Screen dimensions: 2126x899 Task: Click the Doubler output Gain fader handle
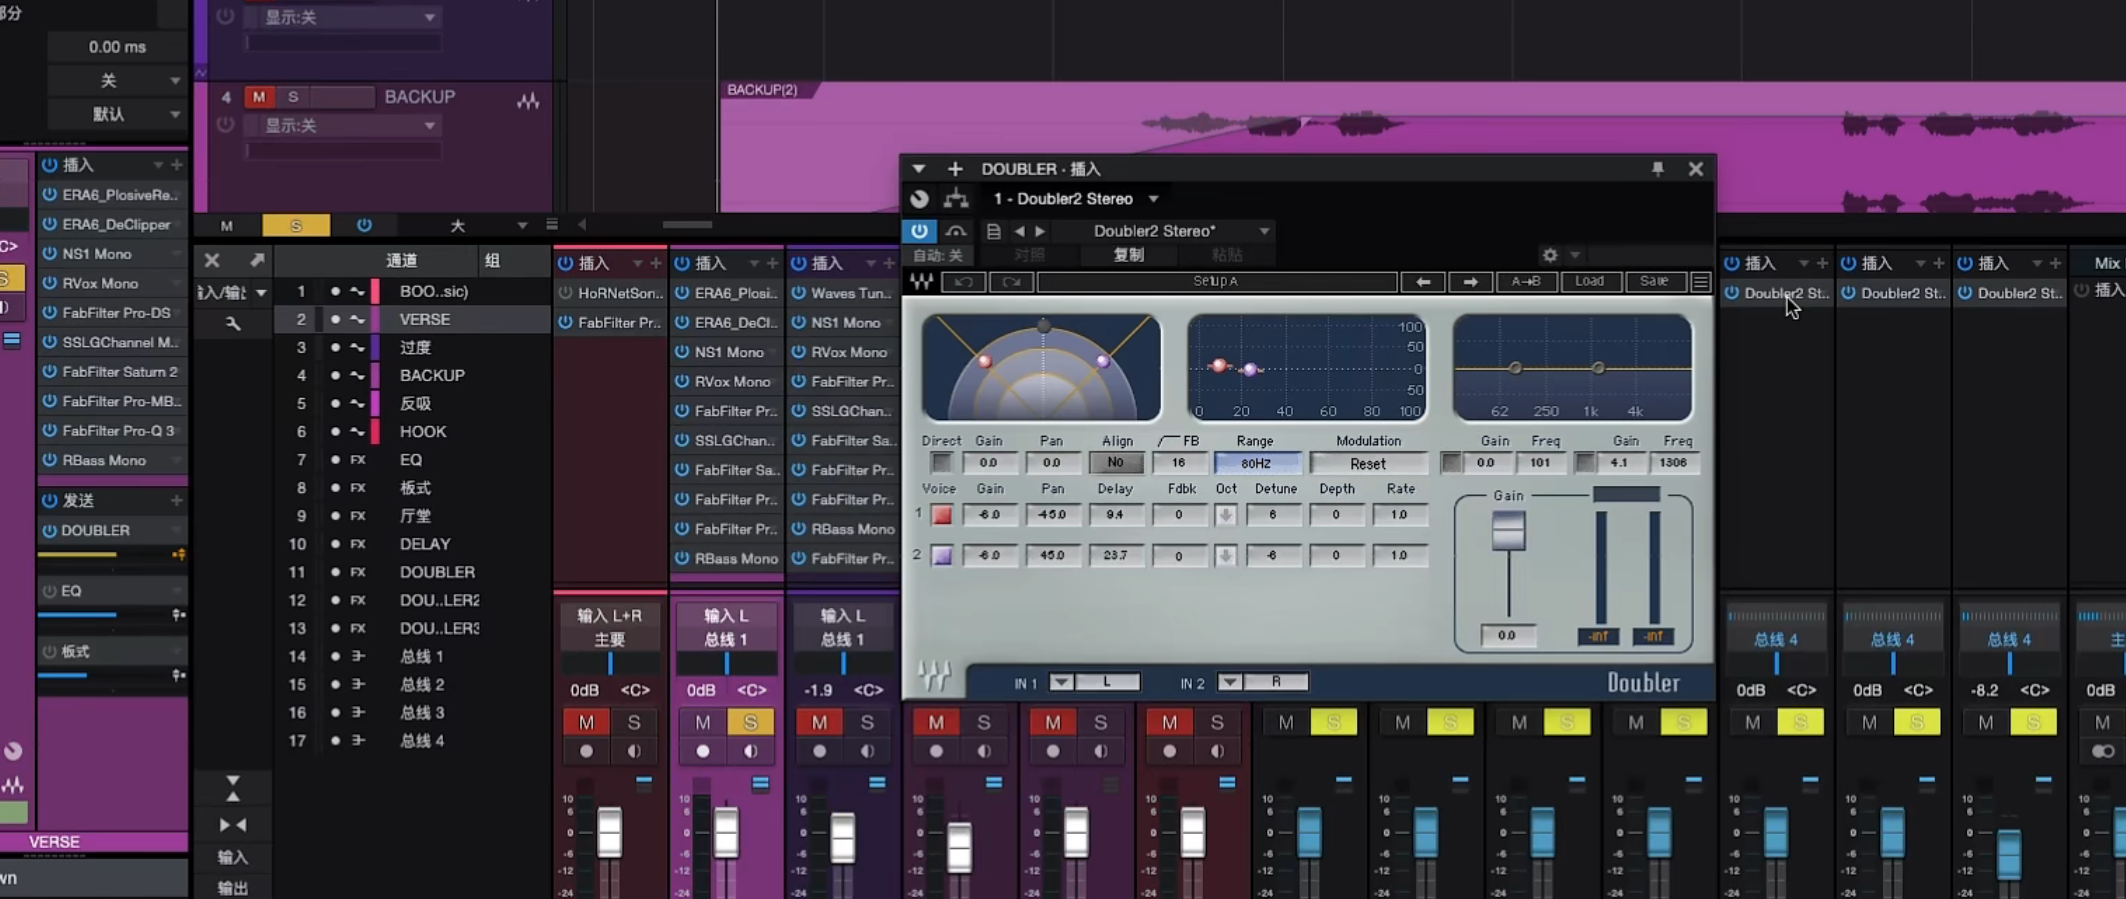click(1508, 531)
